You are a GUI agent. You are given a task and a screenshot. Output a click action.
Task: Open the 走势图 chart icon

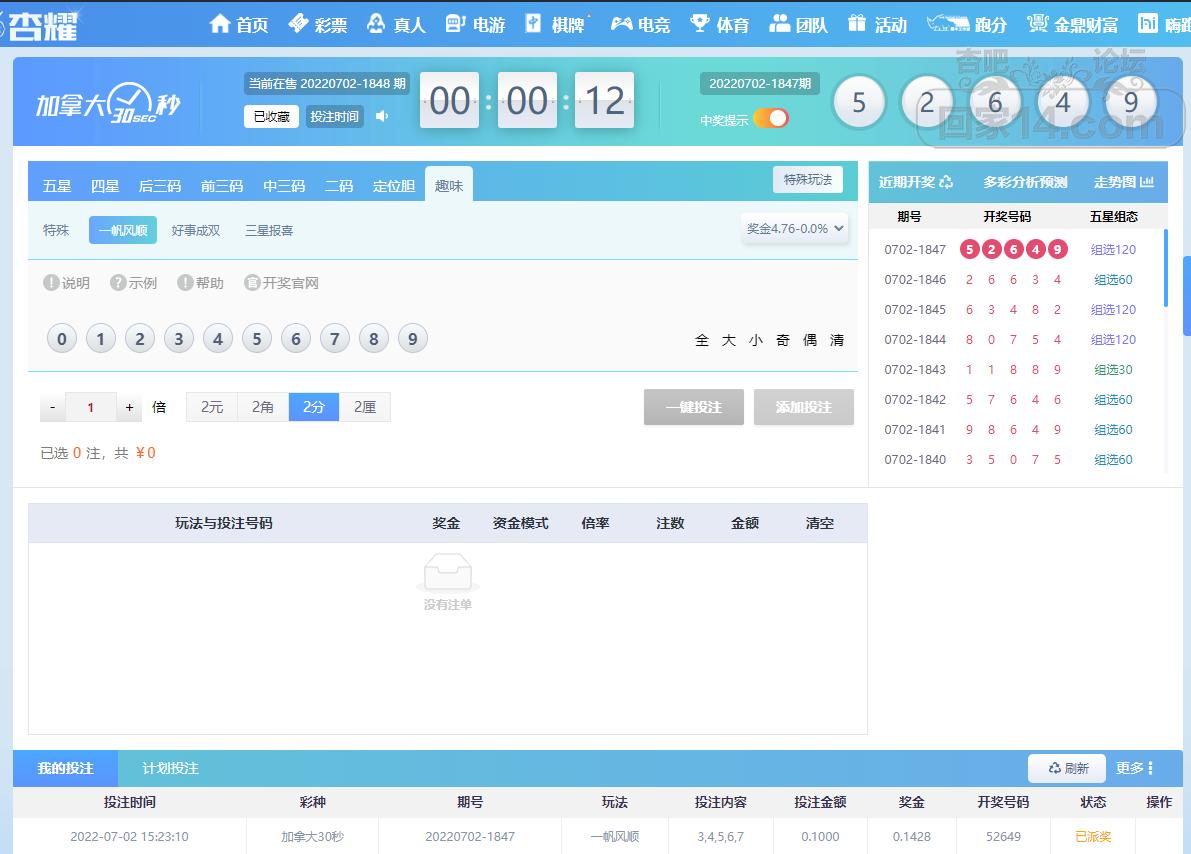pyautogui.click(x=1147, y=182)
